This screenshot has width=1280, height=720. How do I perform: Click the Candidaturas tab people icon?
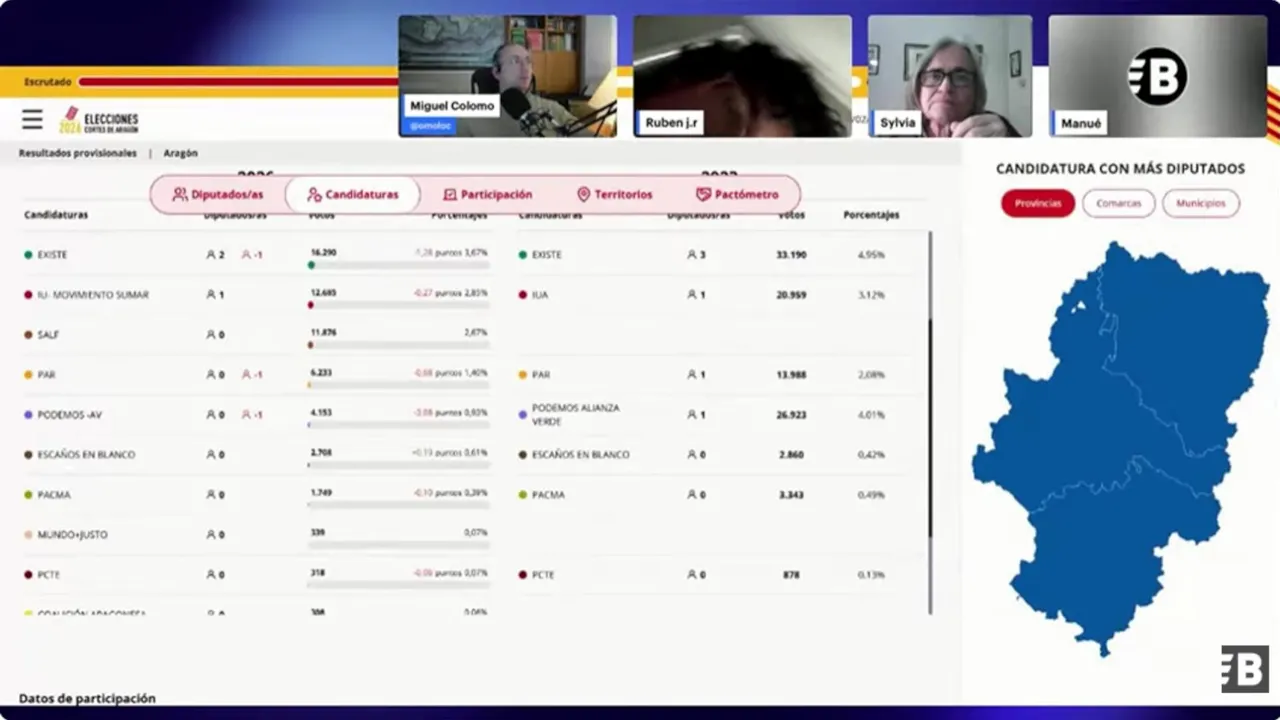[314, 195]
